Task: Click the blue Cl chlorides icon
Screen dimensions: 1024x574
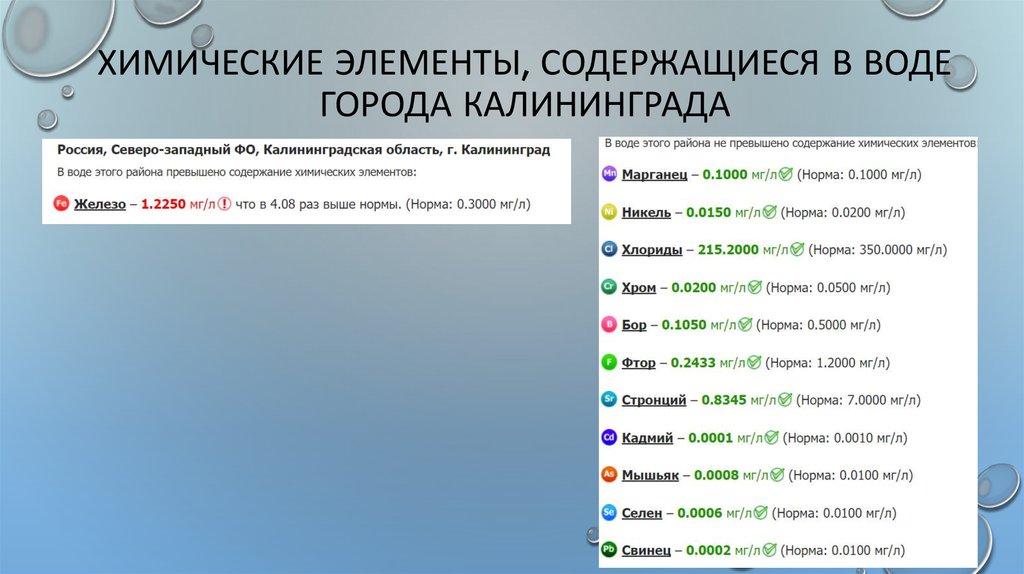Action: pyautogui.click(x=609, y=249)
